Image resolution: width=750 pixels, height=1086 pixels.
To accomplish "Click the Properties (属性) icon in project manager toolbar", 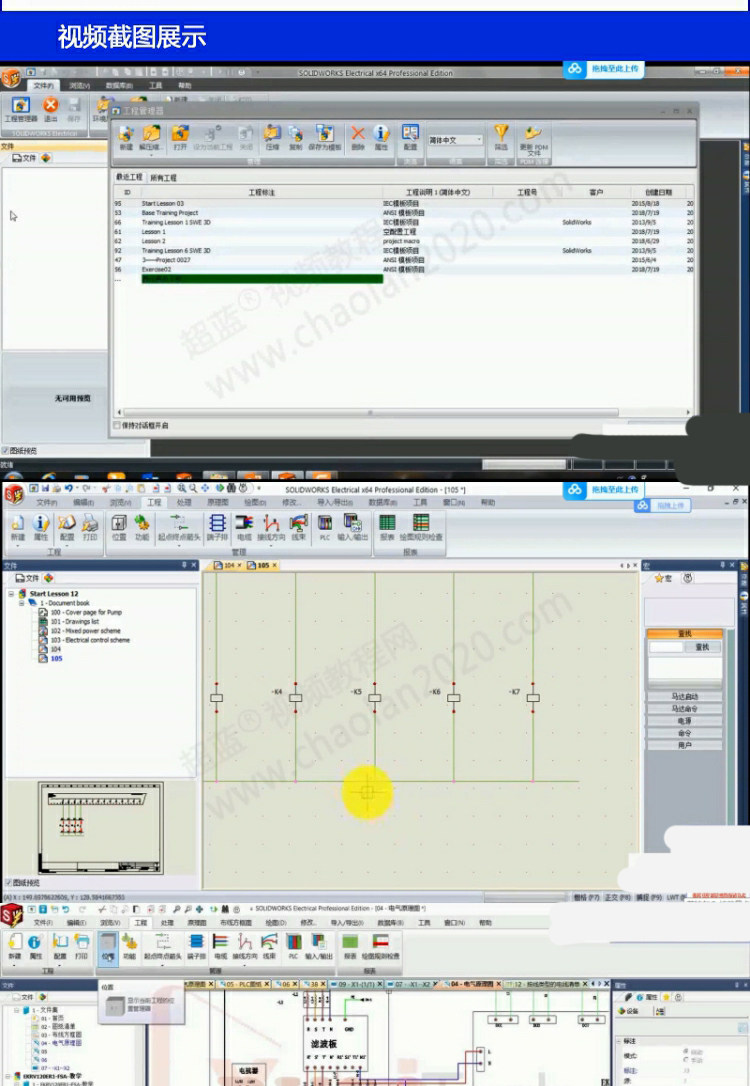I will (x=381, y=137).
